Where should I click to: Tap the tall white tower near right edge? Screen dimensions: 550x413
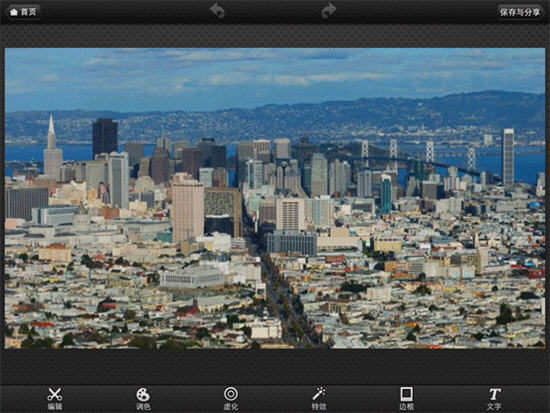[508, 157]
